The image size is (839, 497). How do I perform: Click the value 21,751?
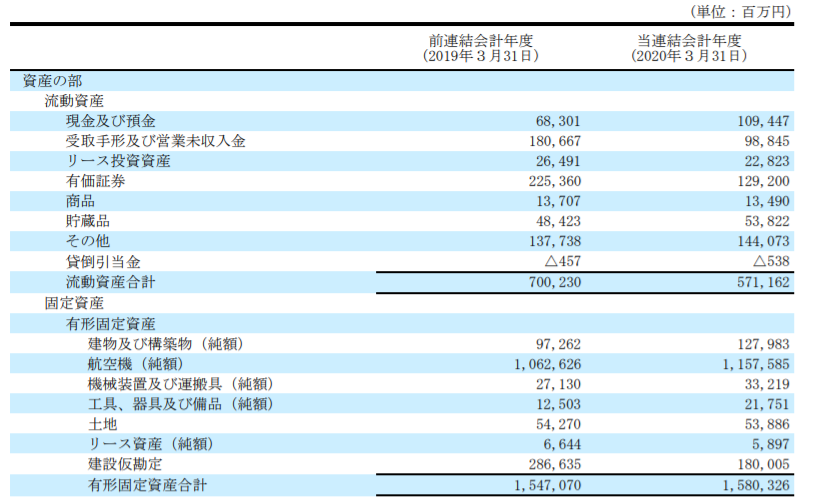tap(767, 404)
